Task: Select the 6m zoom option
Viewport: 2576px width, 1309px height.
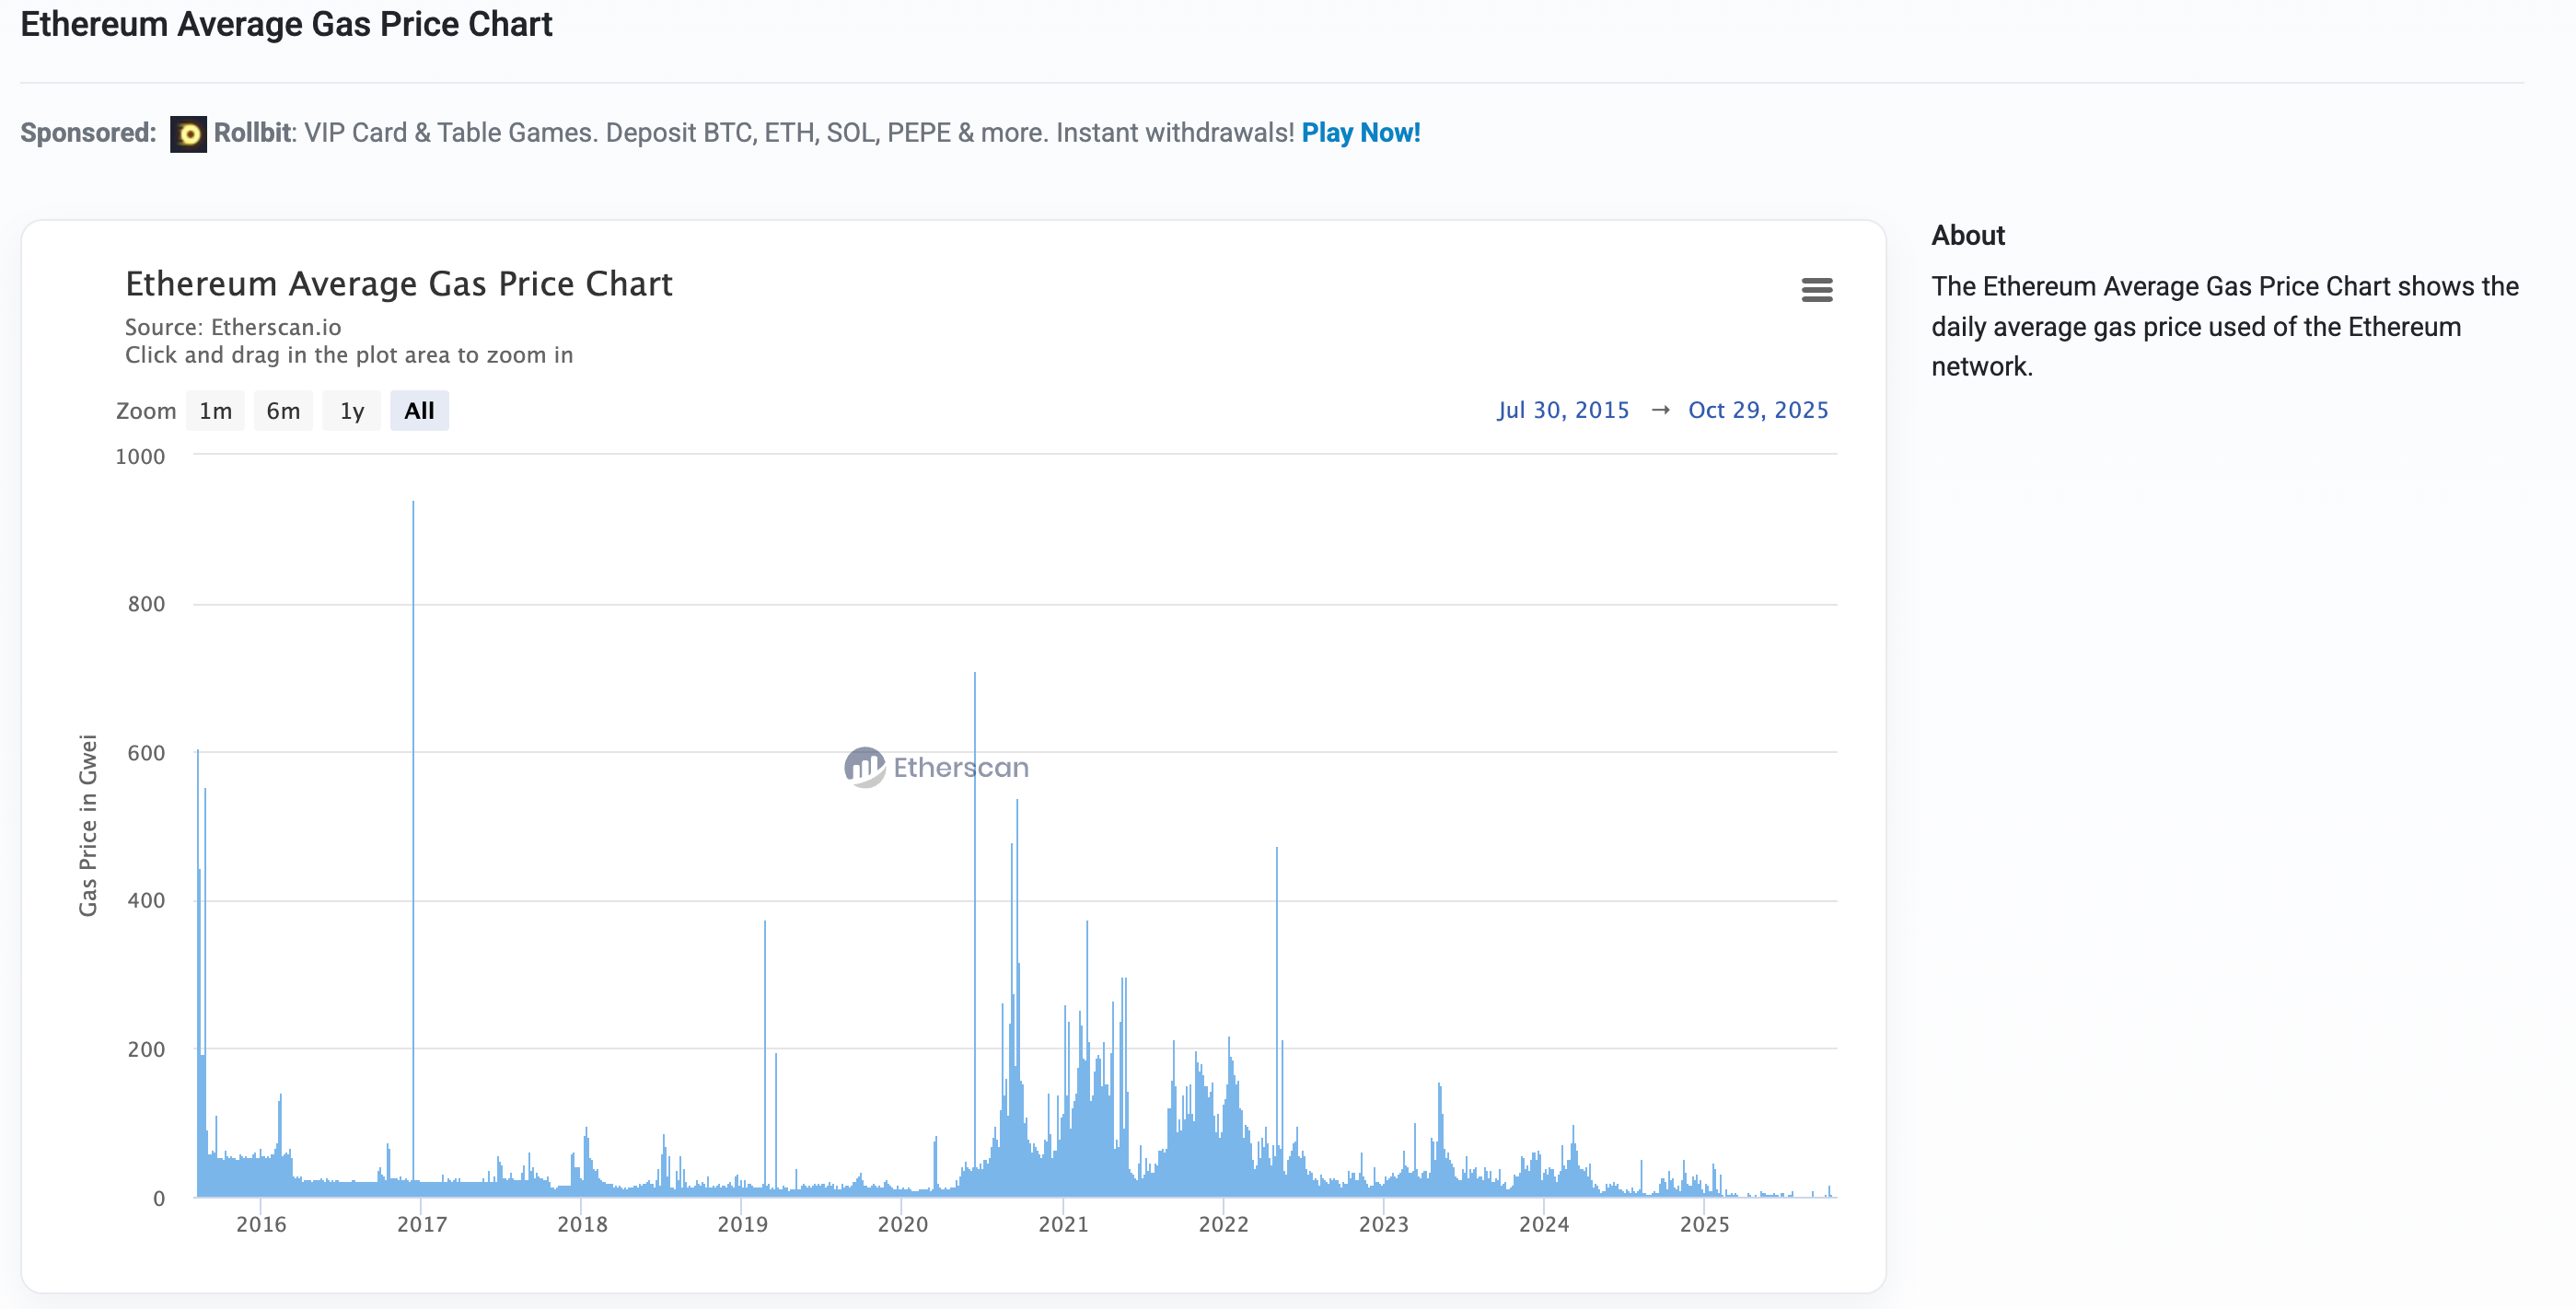Action: (x=283, y=410)
